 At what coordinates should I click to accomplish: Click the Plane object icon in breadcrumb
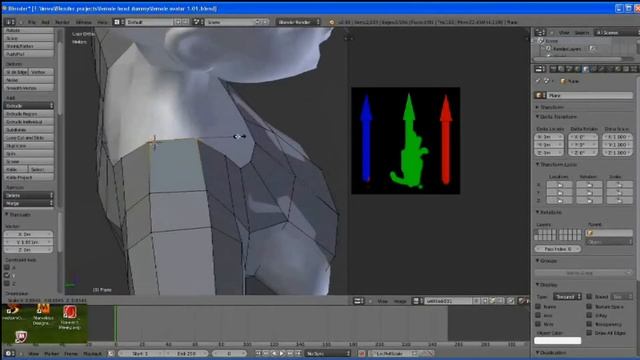pyautogui.click(x=563, y=81)
